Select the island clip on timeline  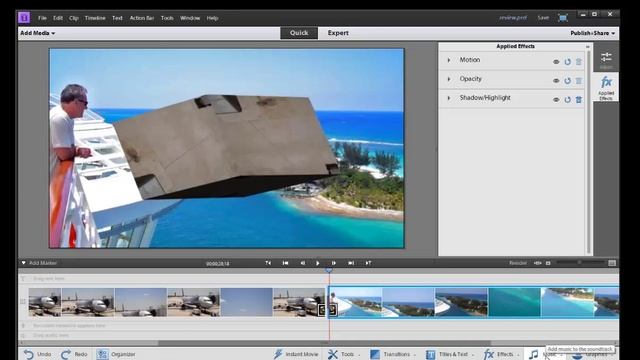click(474, 302)
